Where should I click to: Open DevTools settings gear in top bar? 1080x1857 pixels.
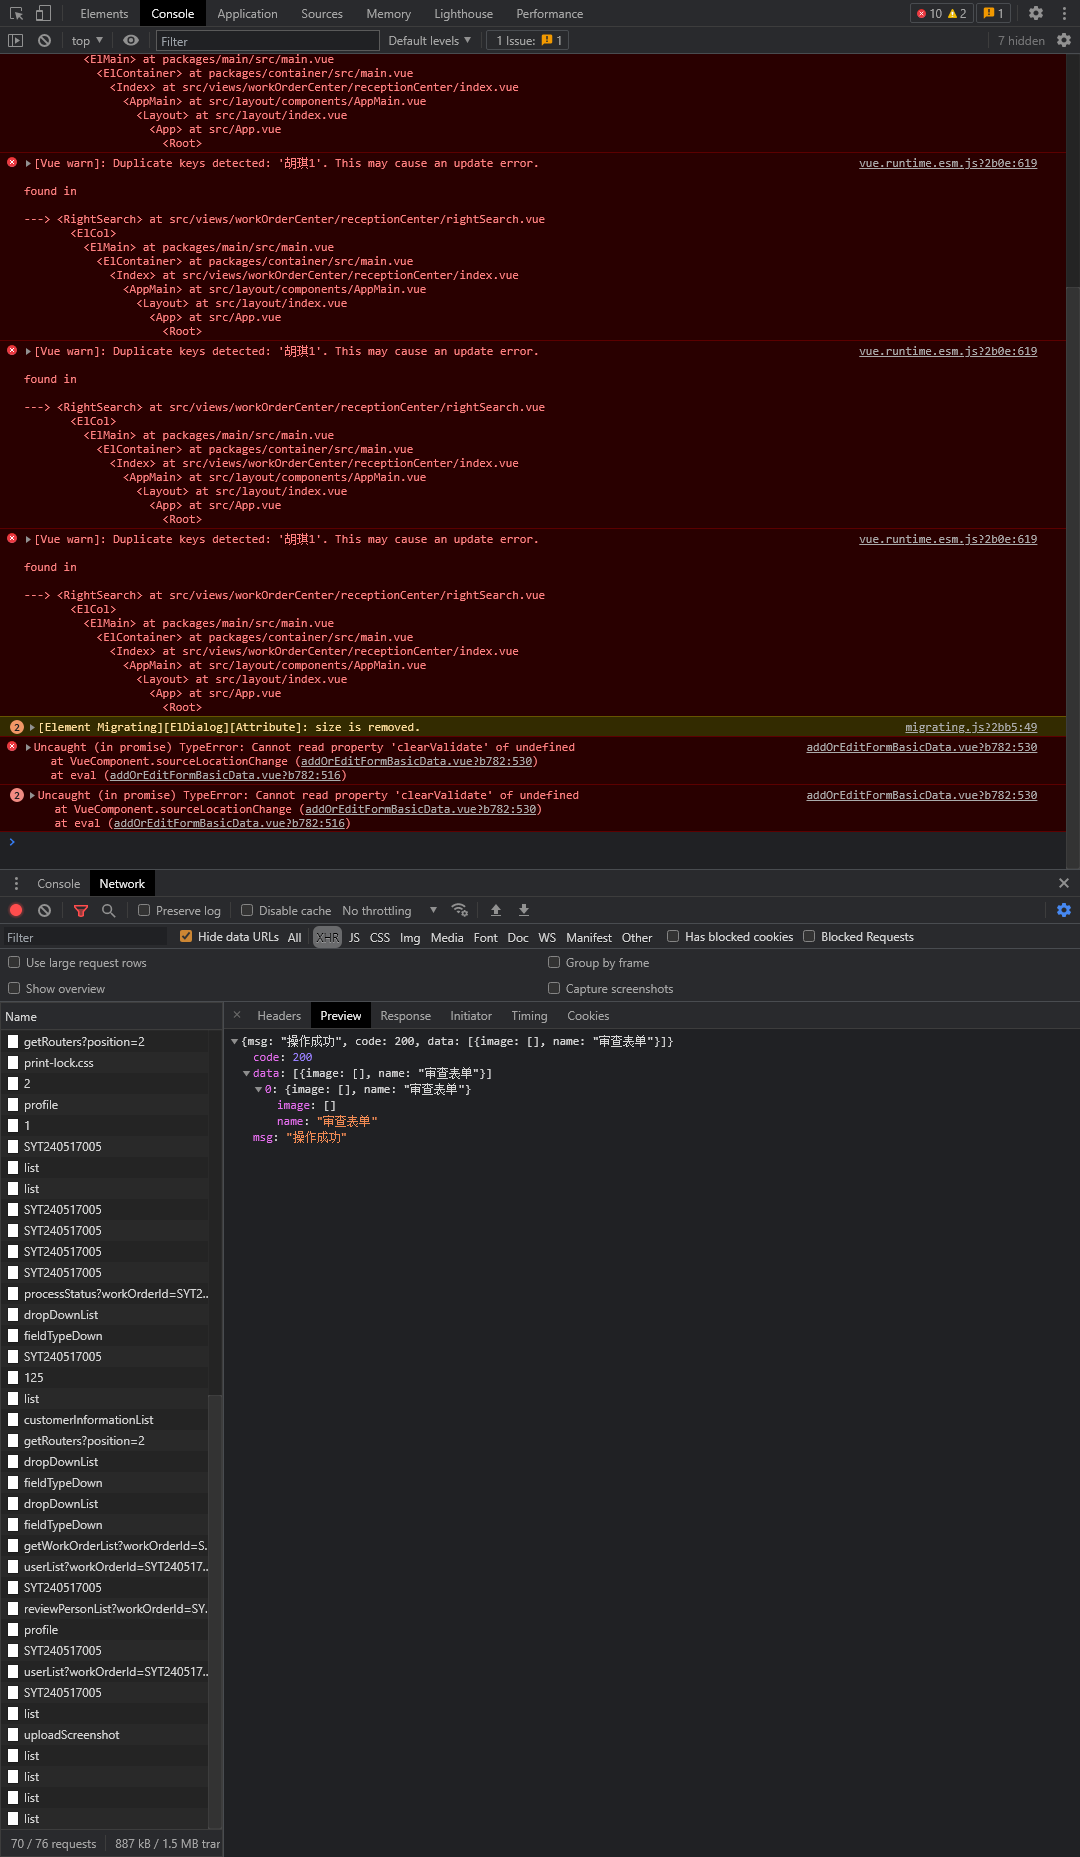(1036, 14)
